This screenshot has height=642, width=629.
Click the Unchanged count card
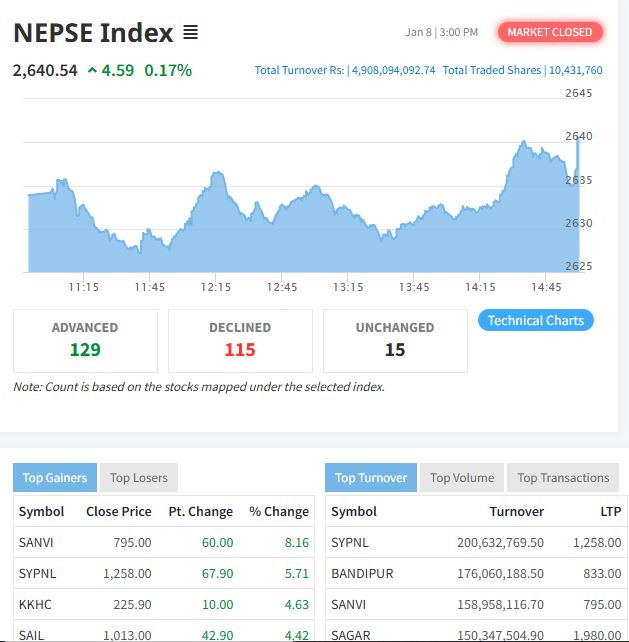point(395,340)
